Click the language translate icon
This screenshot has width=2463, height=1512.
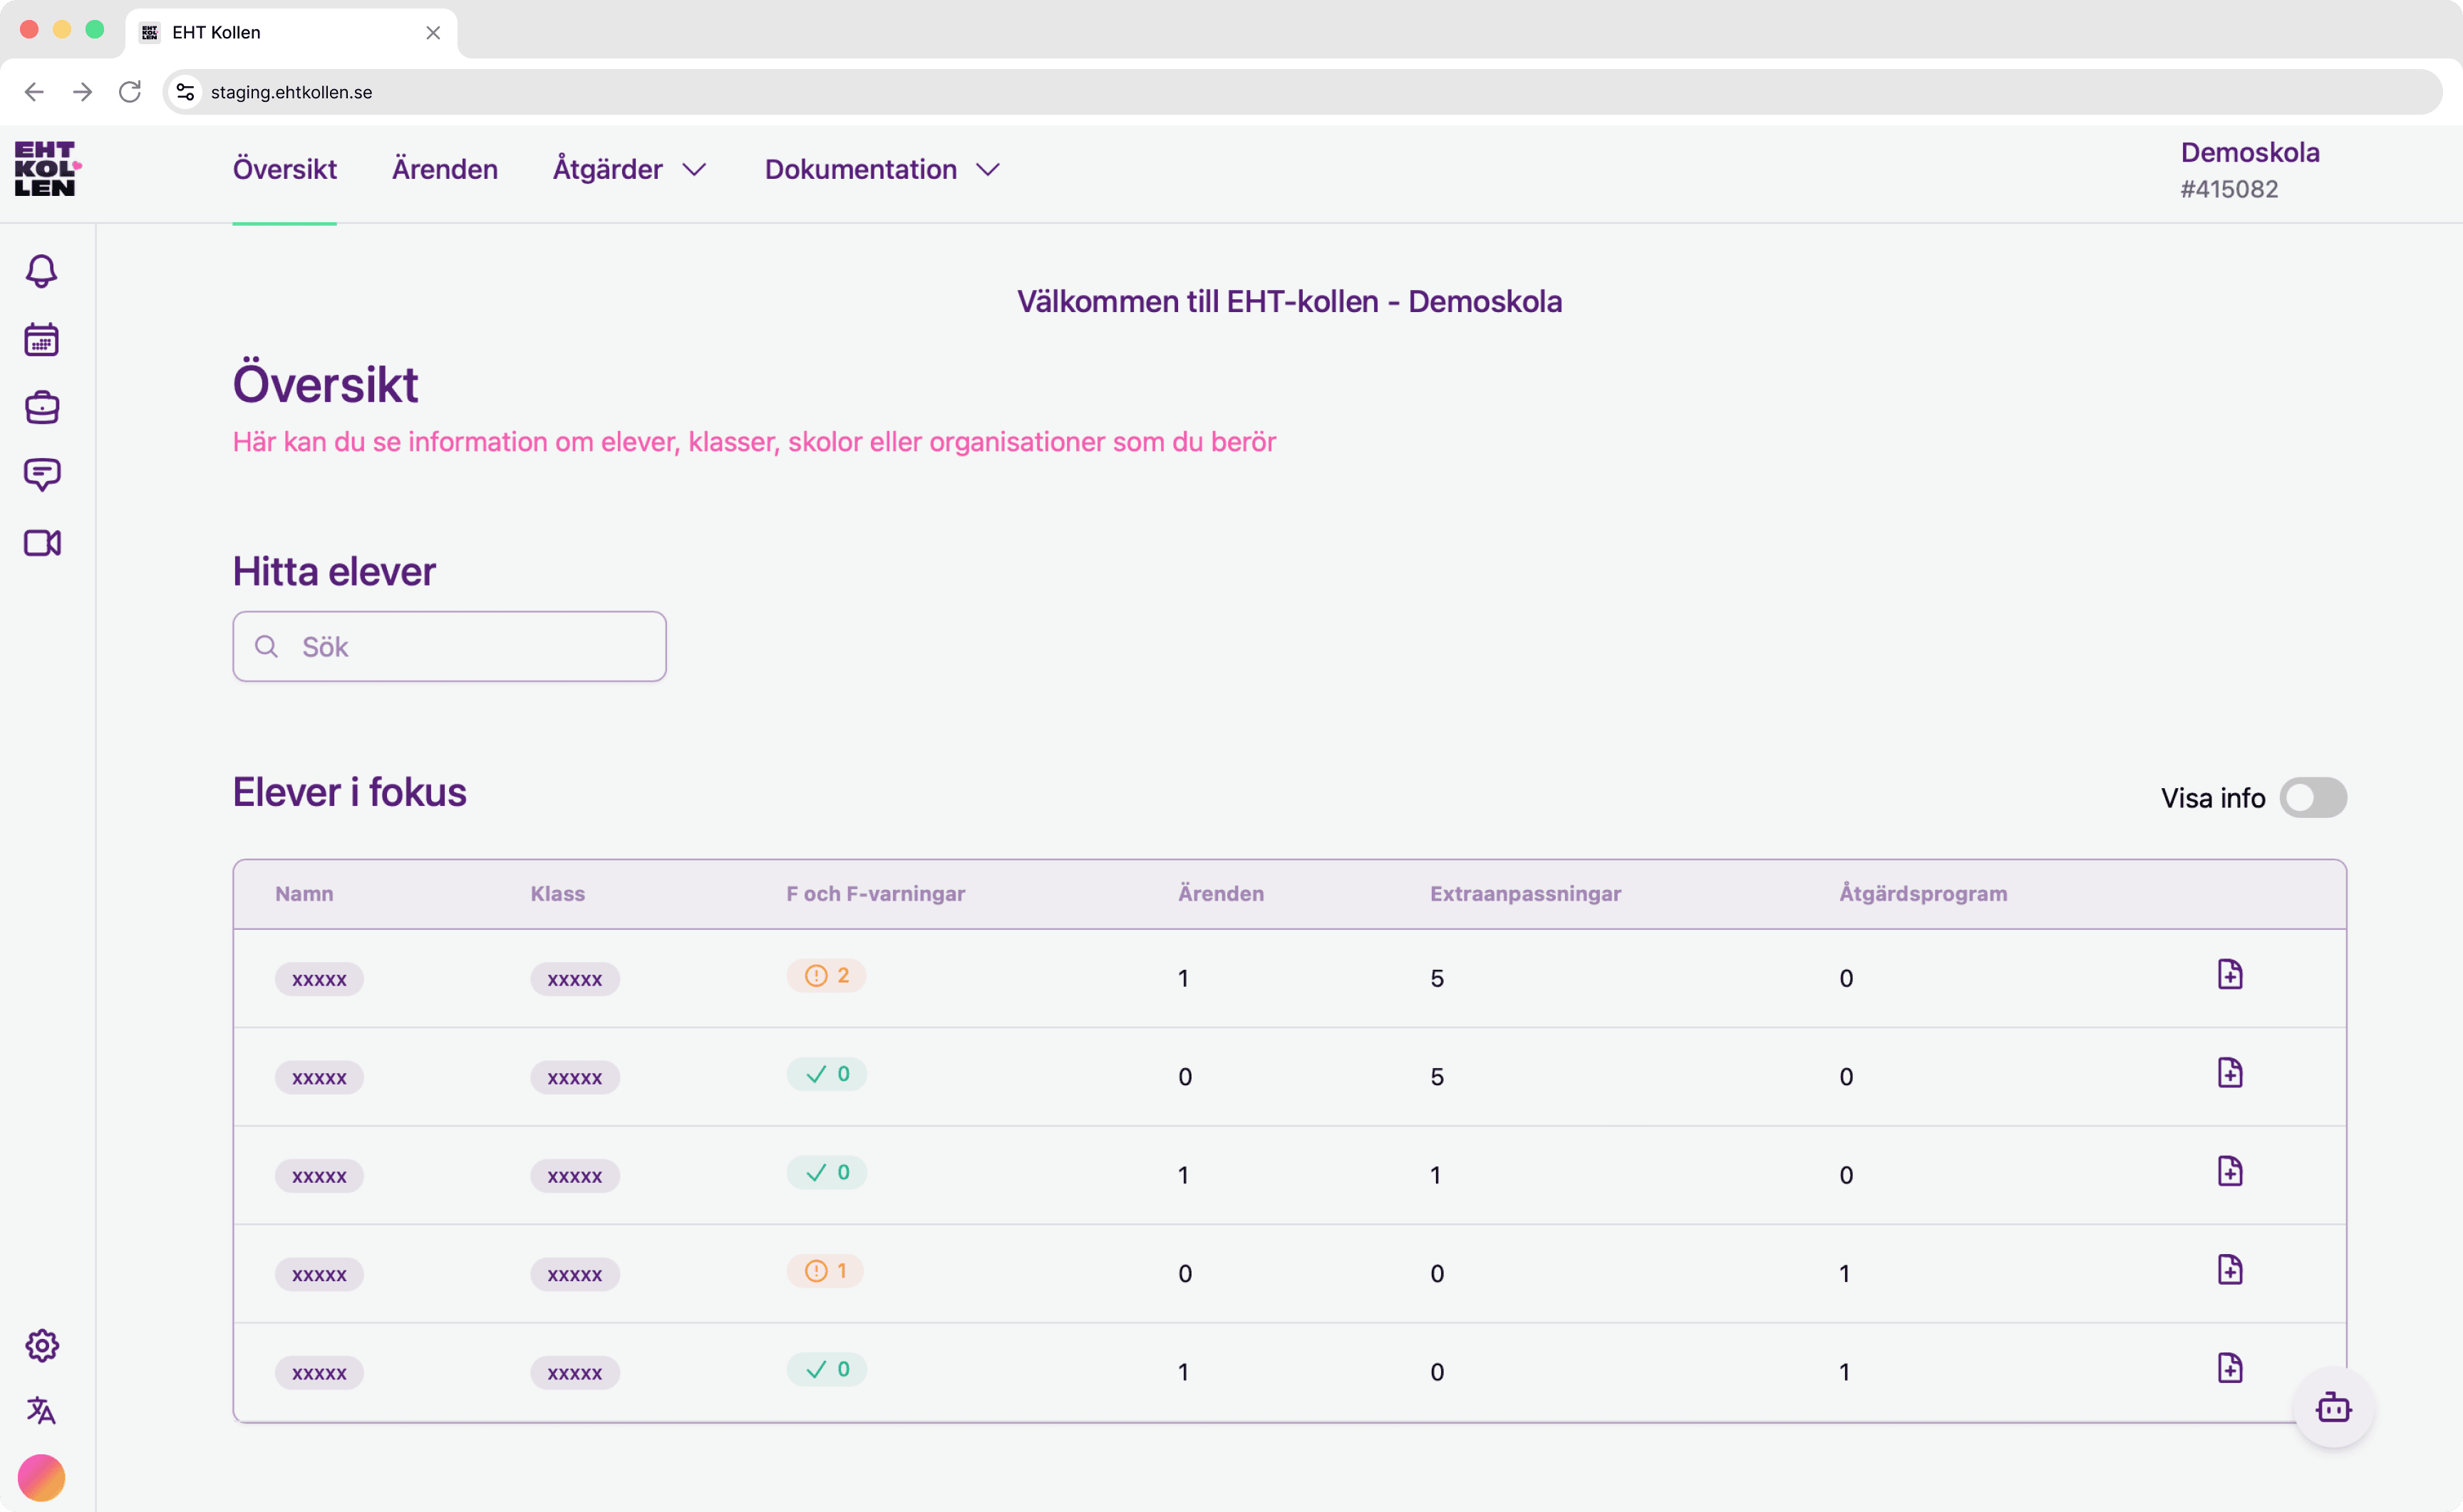tap(41, 1410)
